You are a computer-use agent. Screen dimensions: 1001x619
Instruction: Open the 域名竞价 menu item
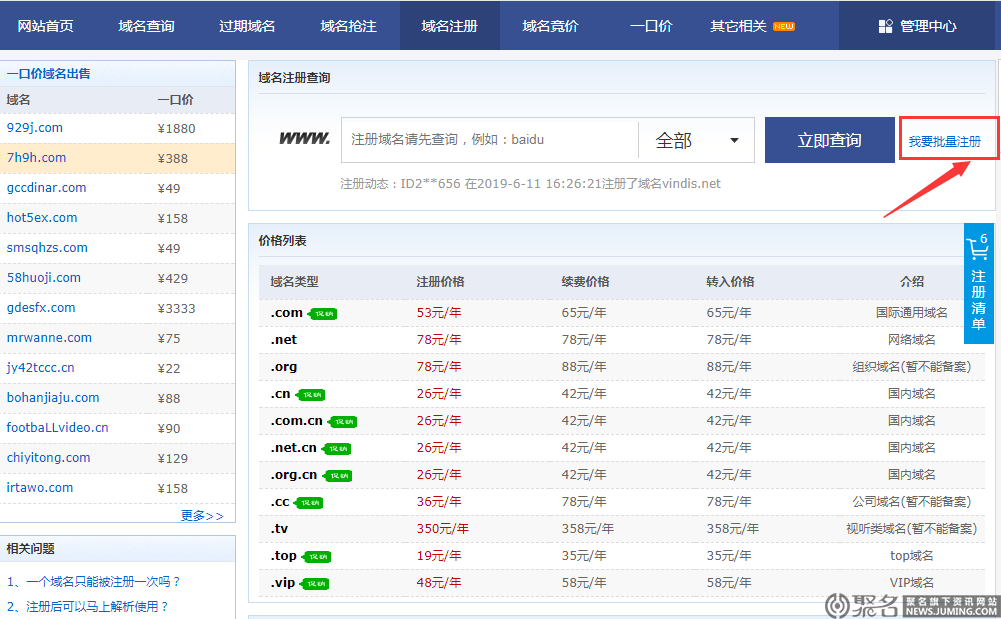(x=550, y=26)
